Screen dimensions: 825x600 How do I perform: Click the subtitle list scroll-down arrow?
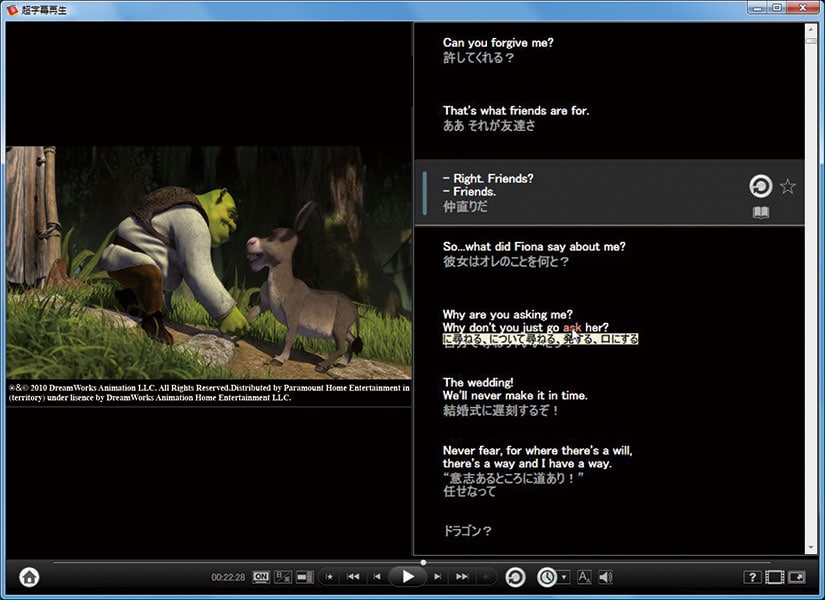pos(811,548)
